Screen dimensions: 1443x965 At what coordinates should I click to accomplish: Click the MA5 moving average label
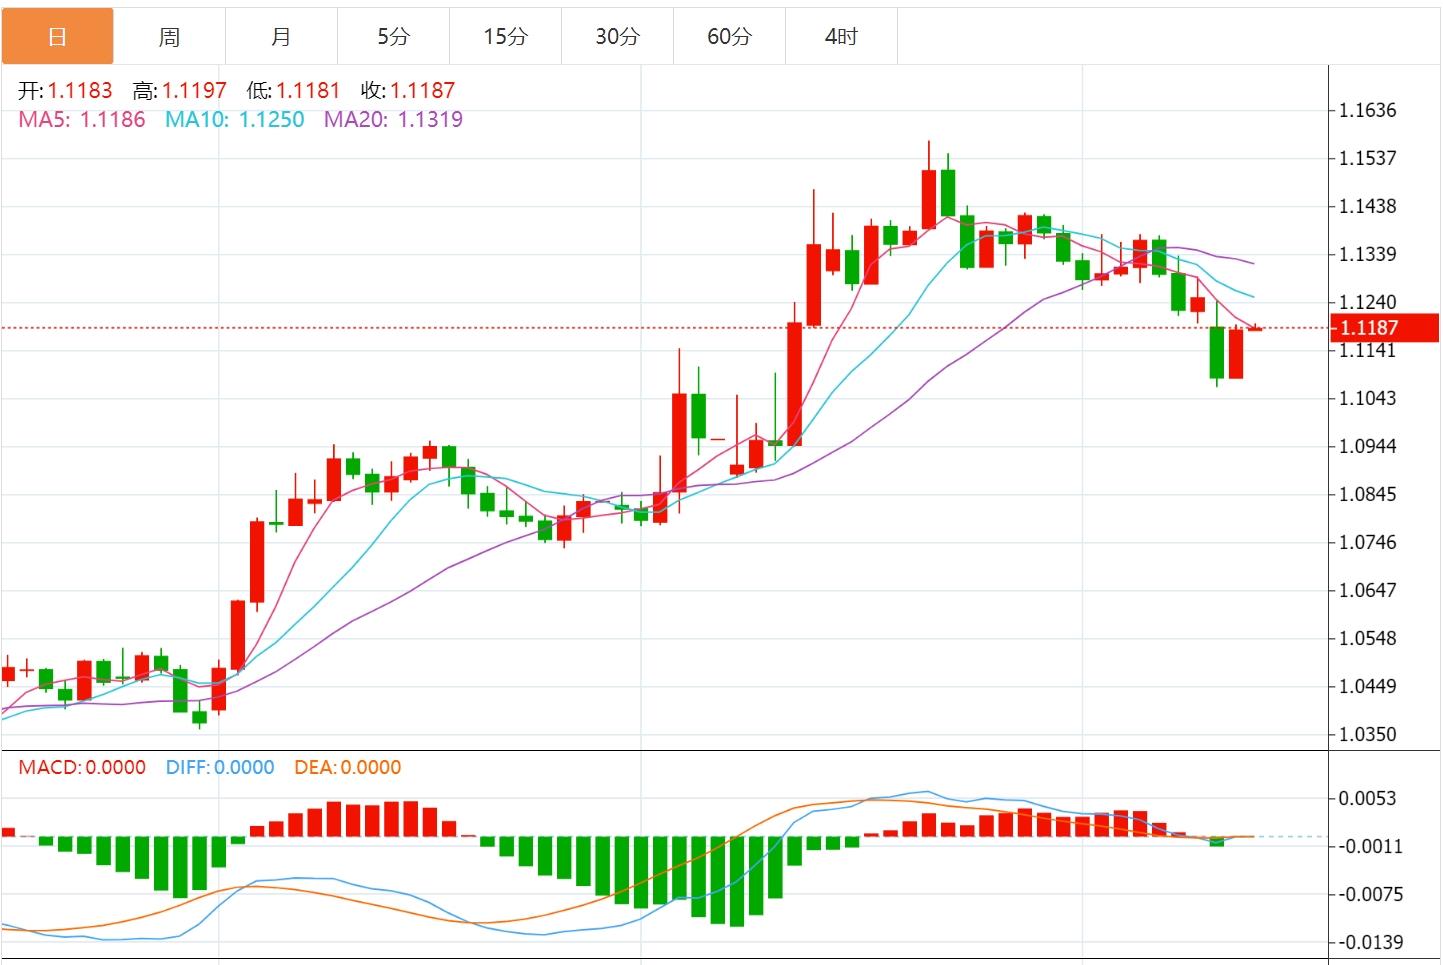coord(82,120)
